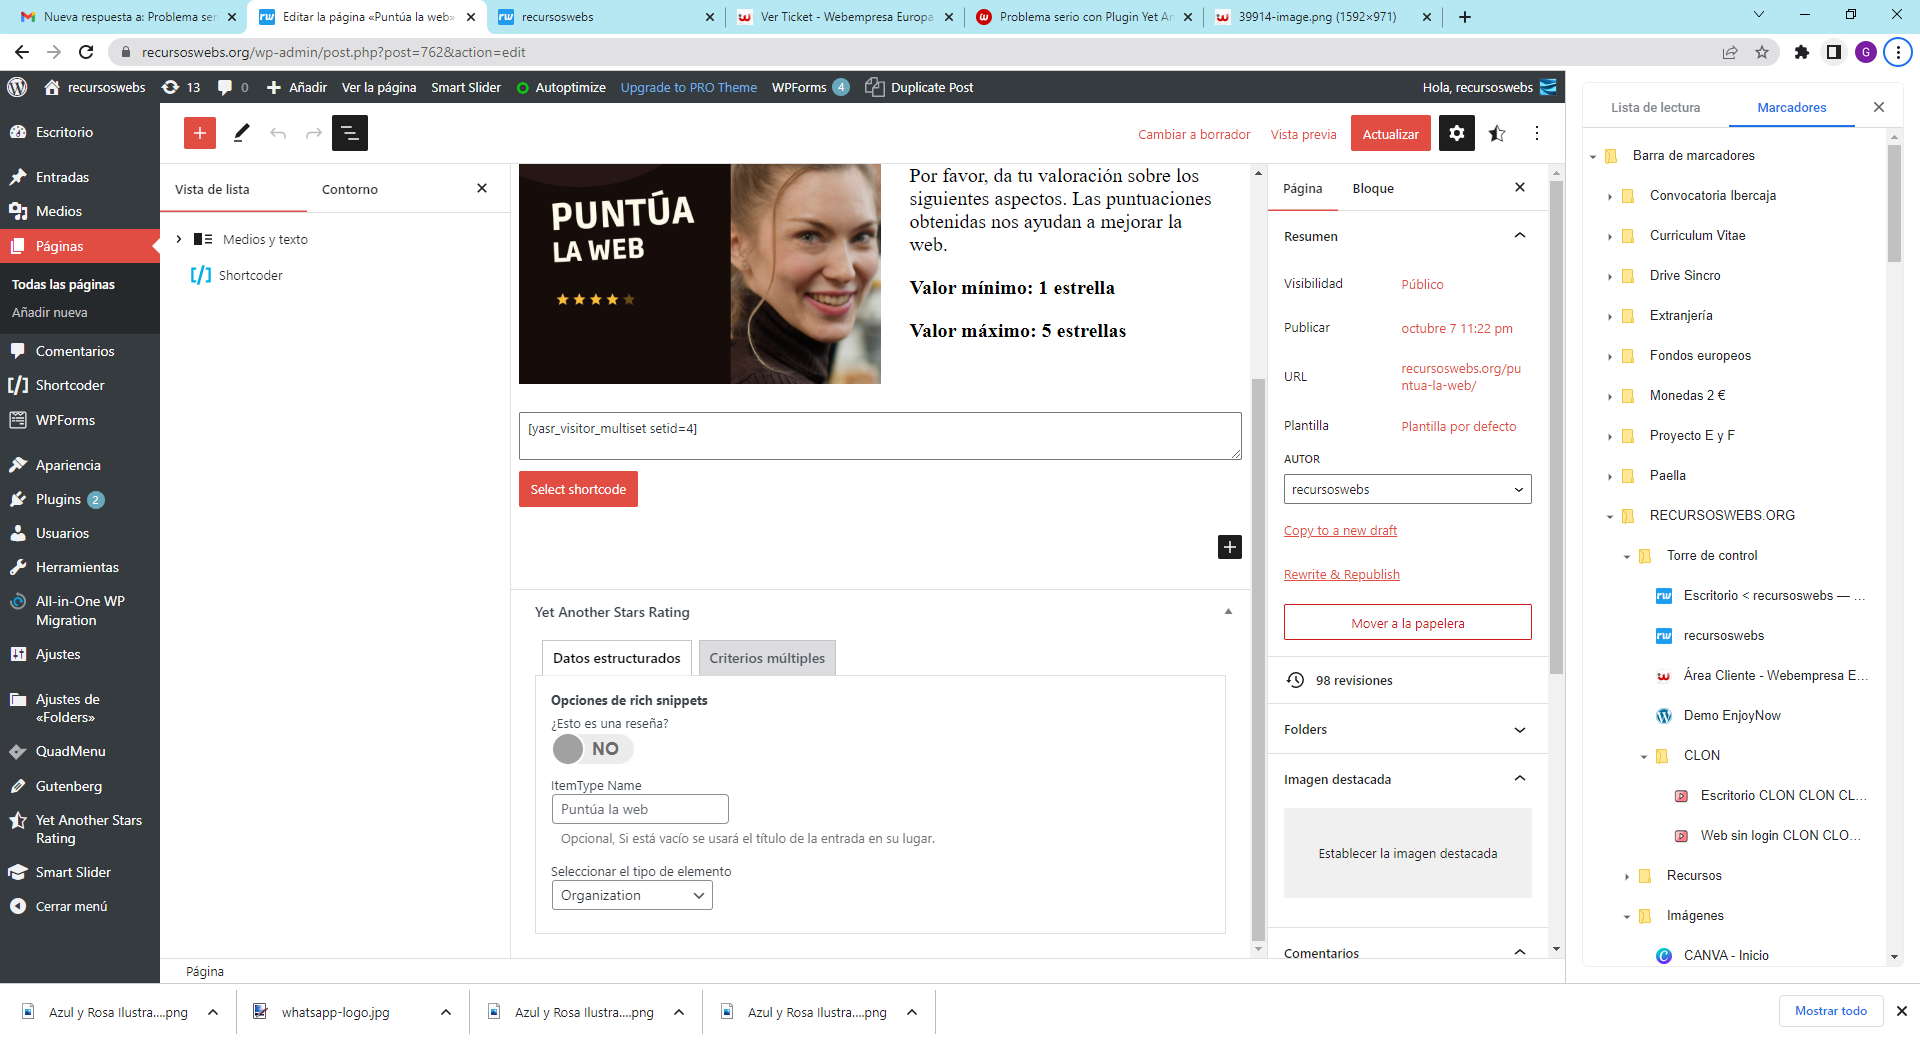Click Puntúa la web image thumbnail
This screenshot has height=1040, width=1920.
point(699,273)
